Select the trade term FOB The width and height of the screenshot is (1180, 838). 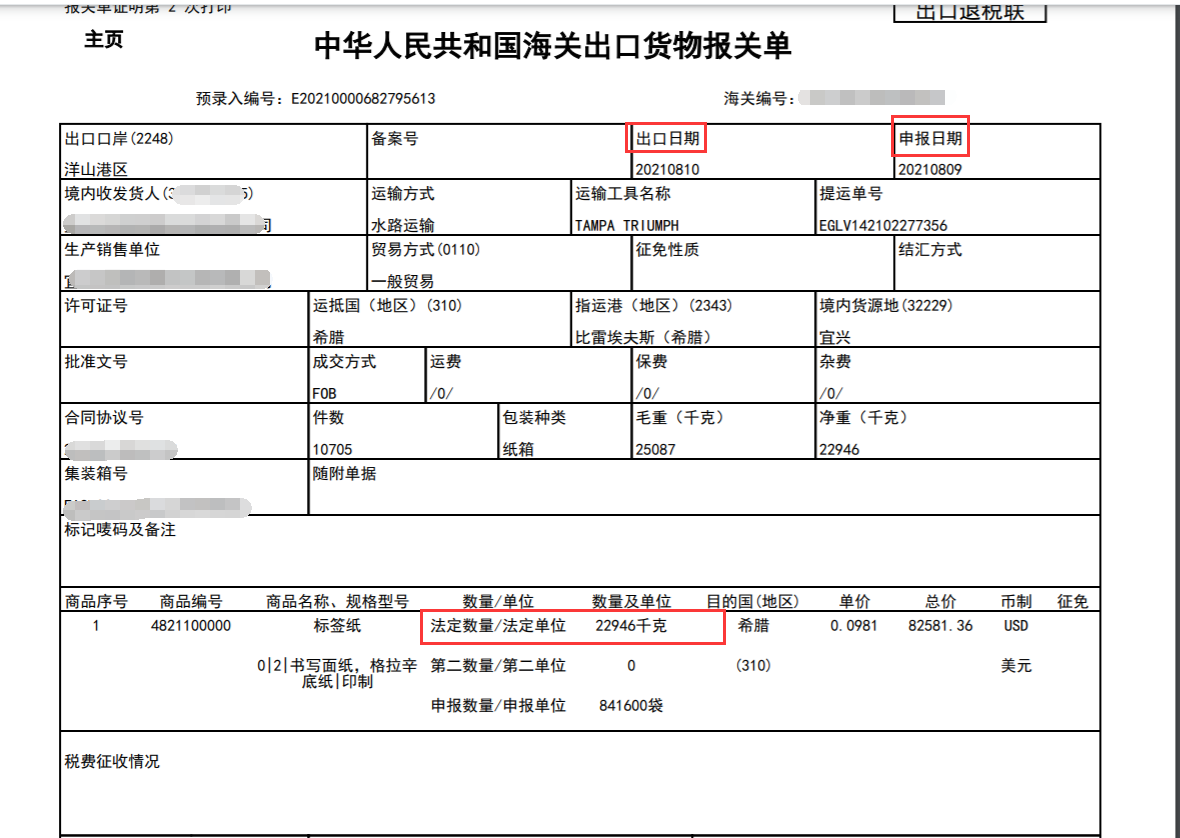pos(324,393)
